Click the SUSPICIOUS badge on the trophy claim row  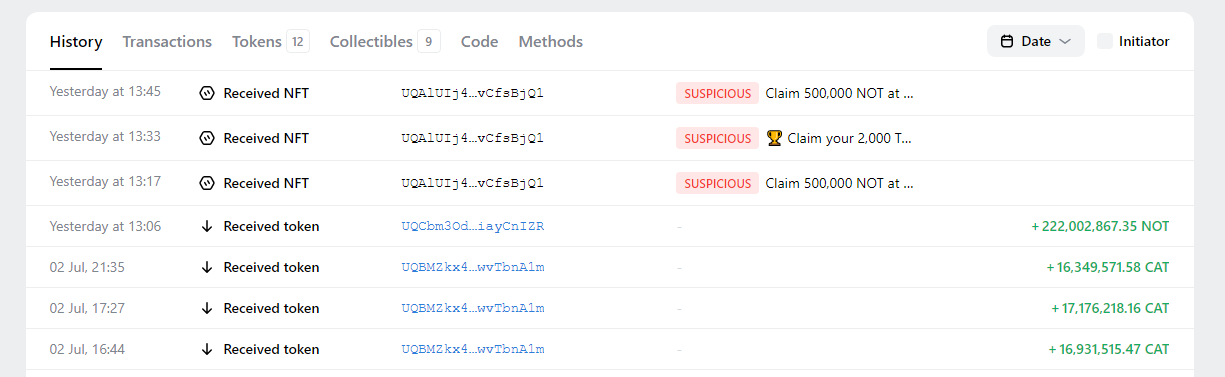click(717, 138)
